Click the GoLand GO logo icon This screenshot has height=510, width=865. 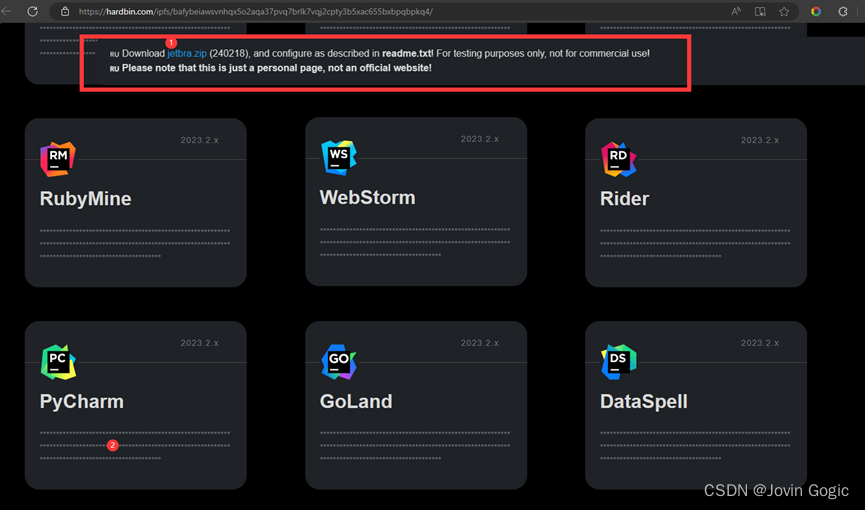coord(339,362)
